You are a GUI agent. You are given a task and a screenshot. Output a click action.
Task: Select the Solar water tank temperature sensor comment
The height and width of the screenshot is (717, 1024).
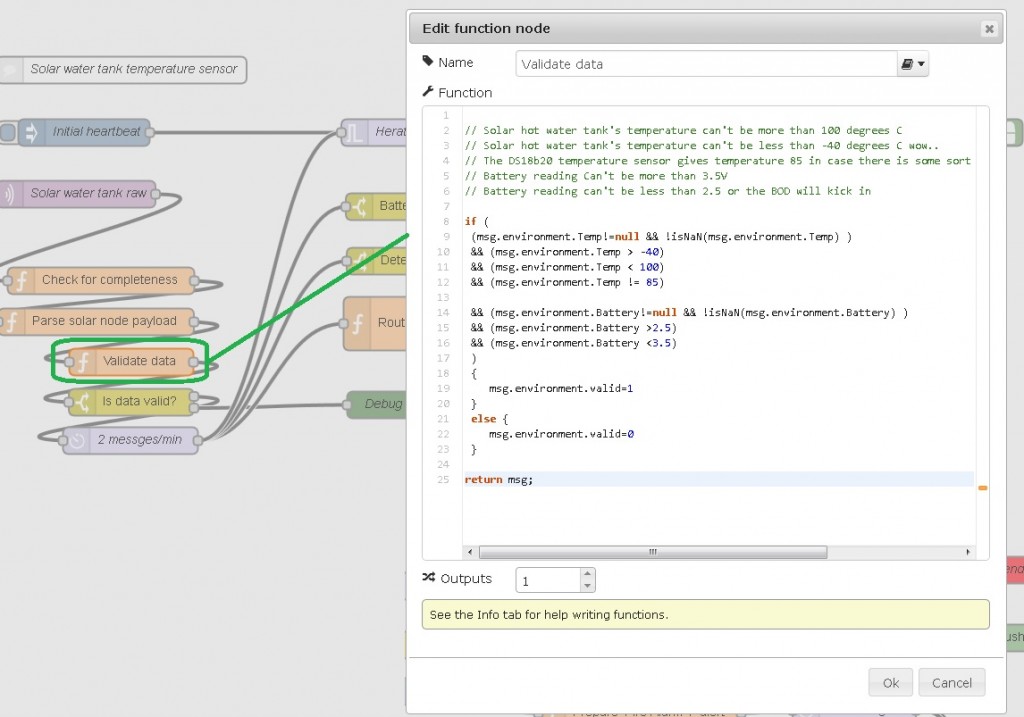pos(123,69)
